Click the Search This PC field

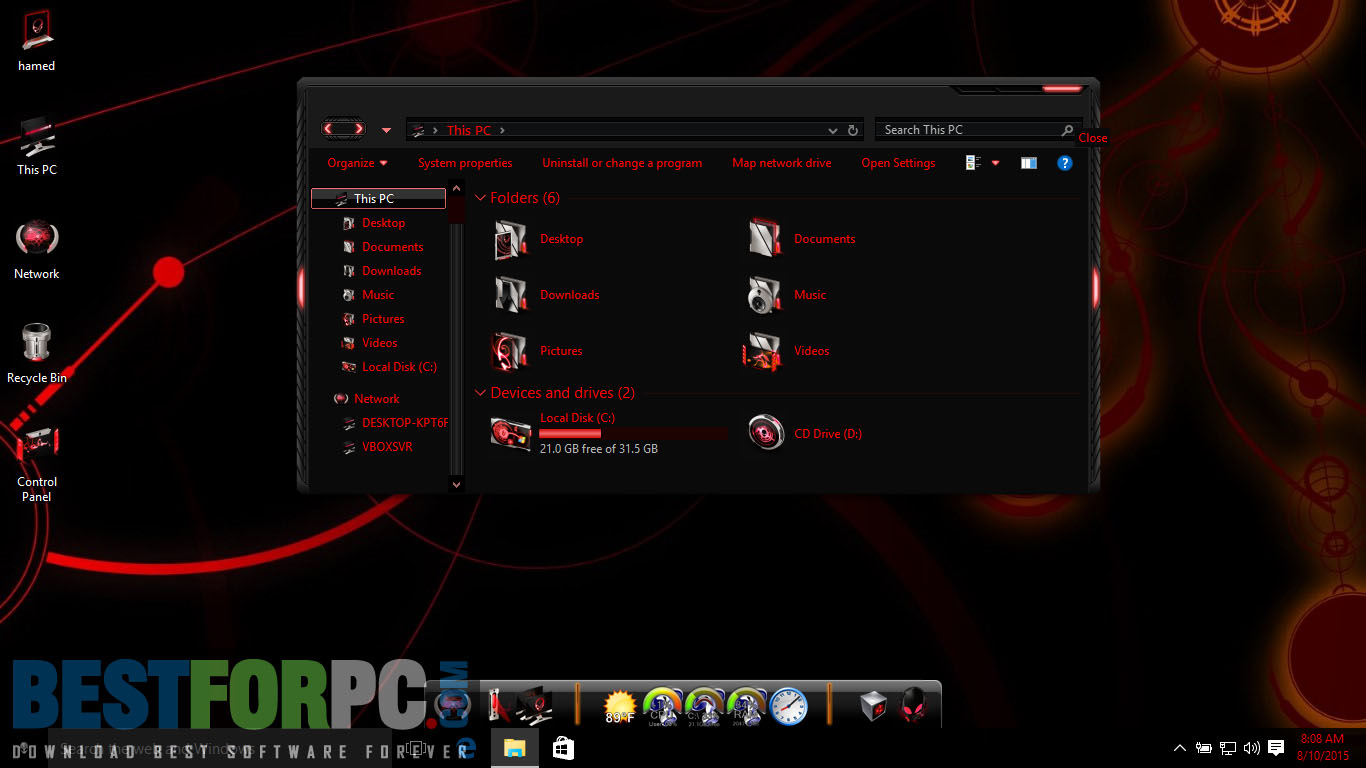978,130
